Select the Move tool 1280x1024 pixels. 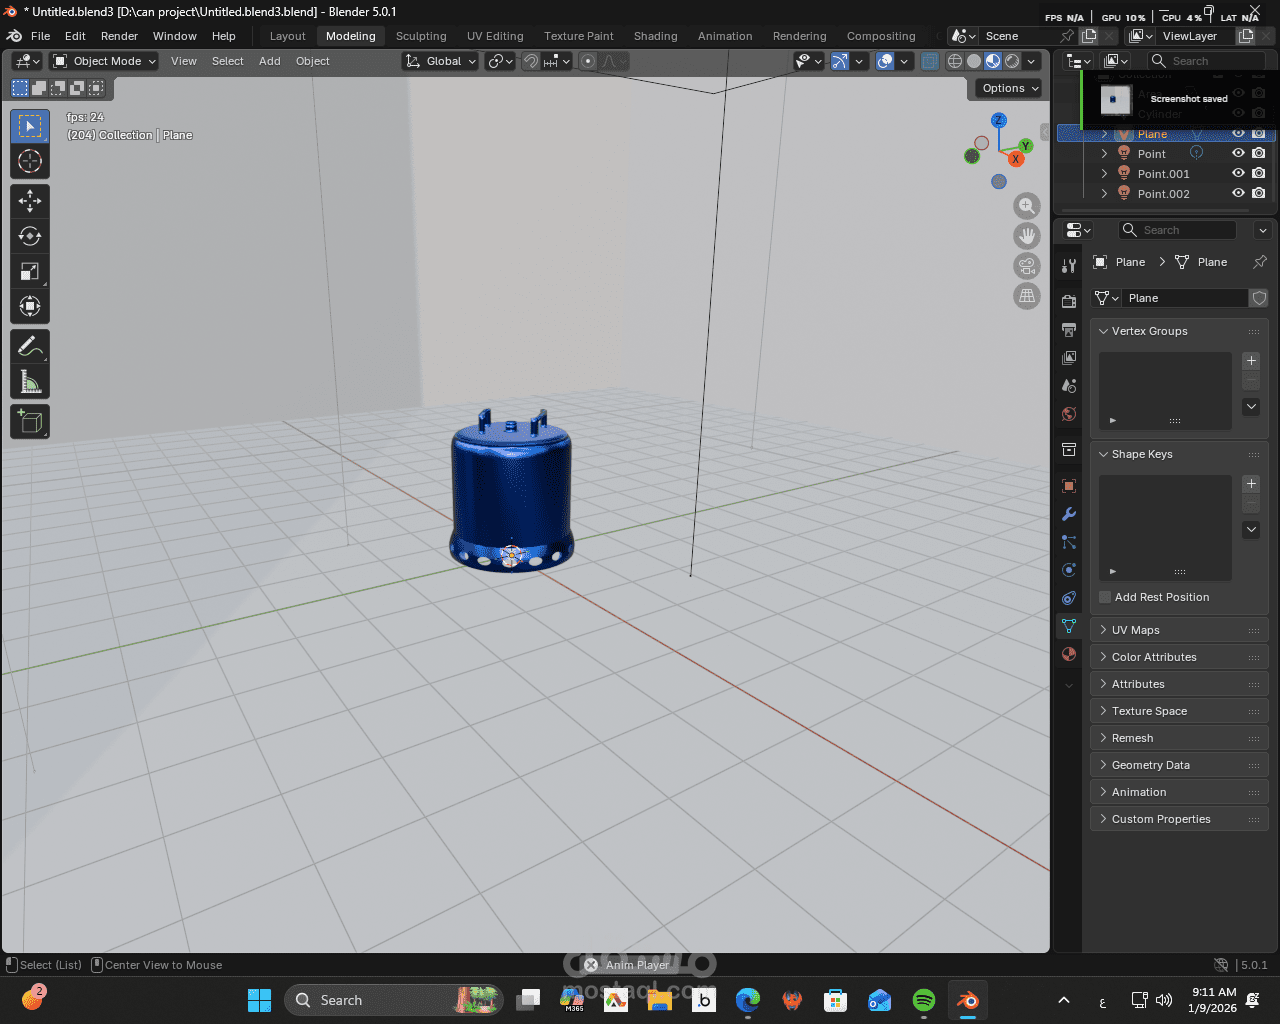[x=30, y=201]
